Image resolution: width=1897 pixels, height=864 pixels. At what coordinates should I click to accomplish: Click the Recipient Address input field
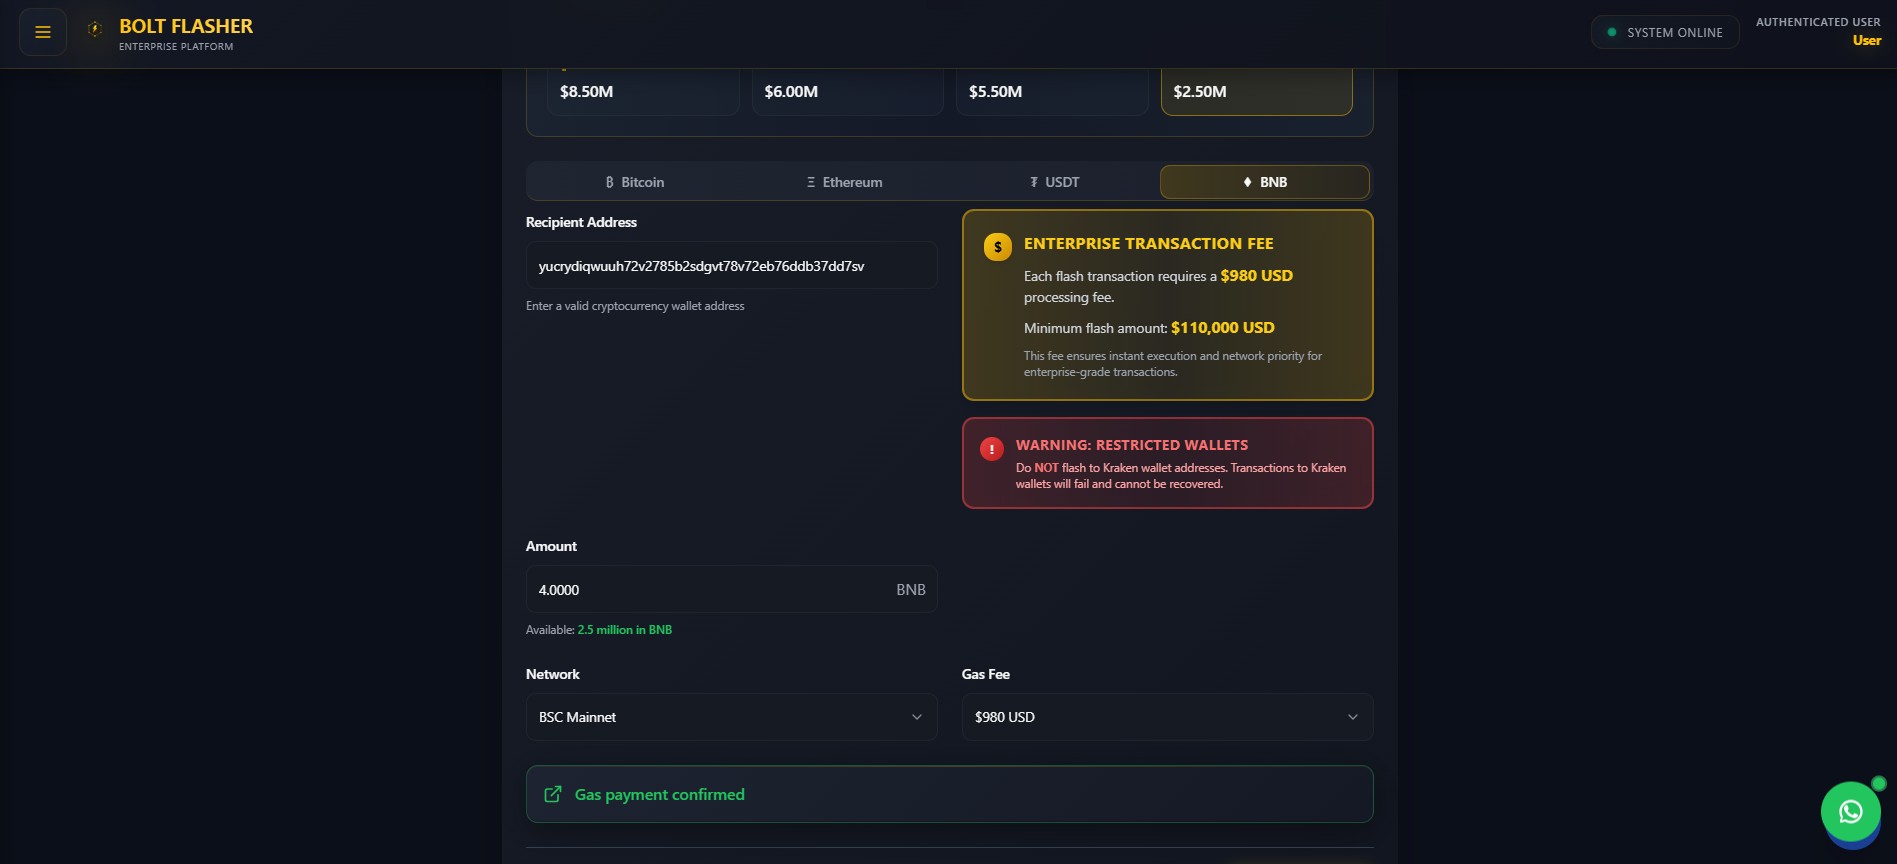coord(731,266)
